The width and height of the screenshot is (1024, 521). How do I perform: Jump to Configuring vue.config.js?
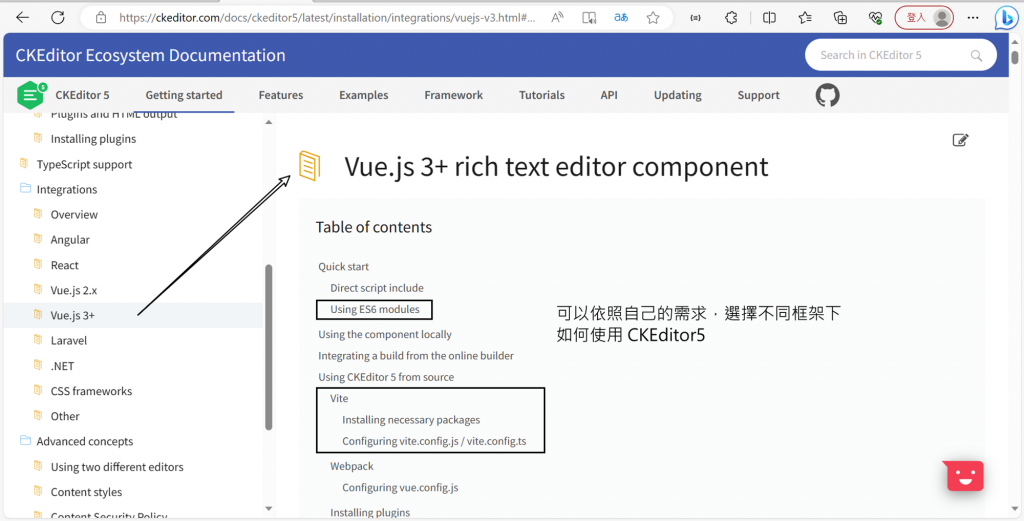point(400,488)
